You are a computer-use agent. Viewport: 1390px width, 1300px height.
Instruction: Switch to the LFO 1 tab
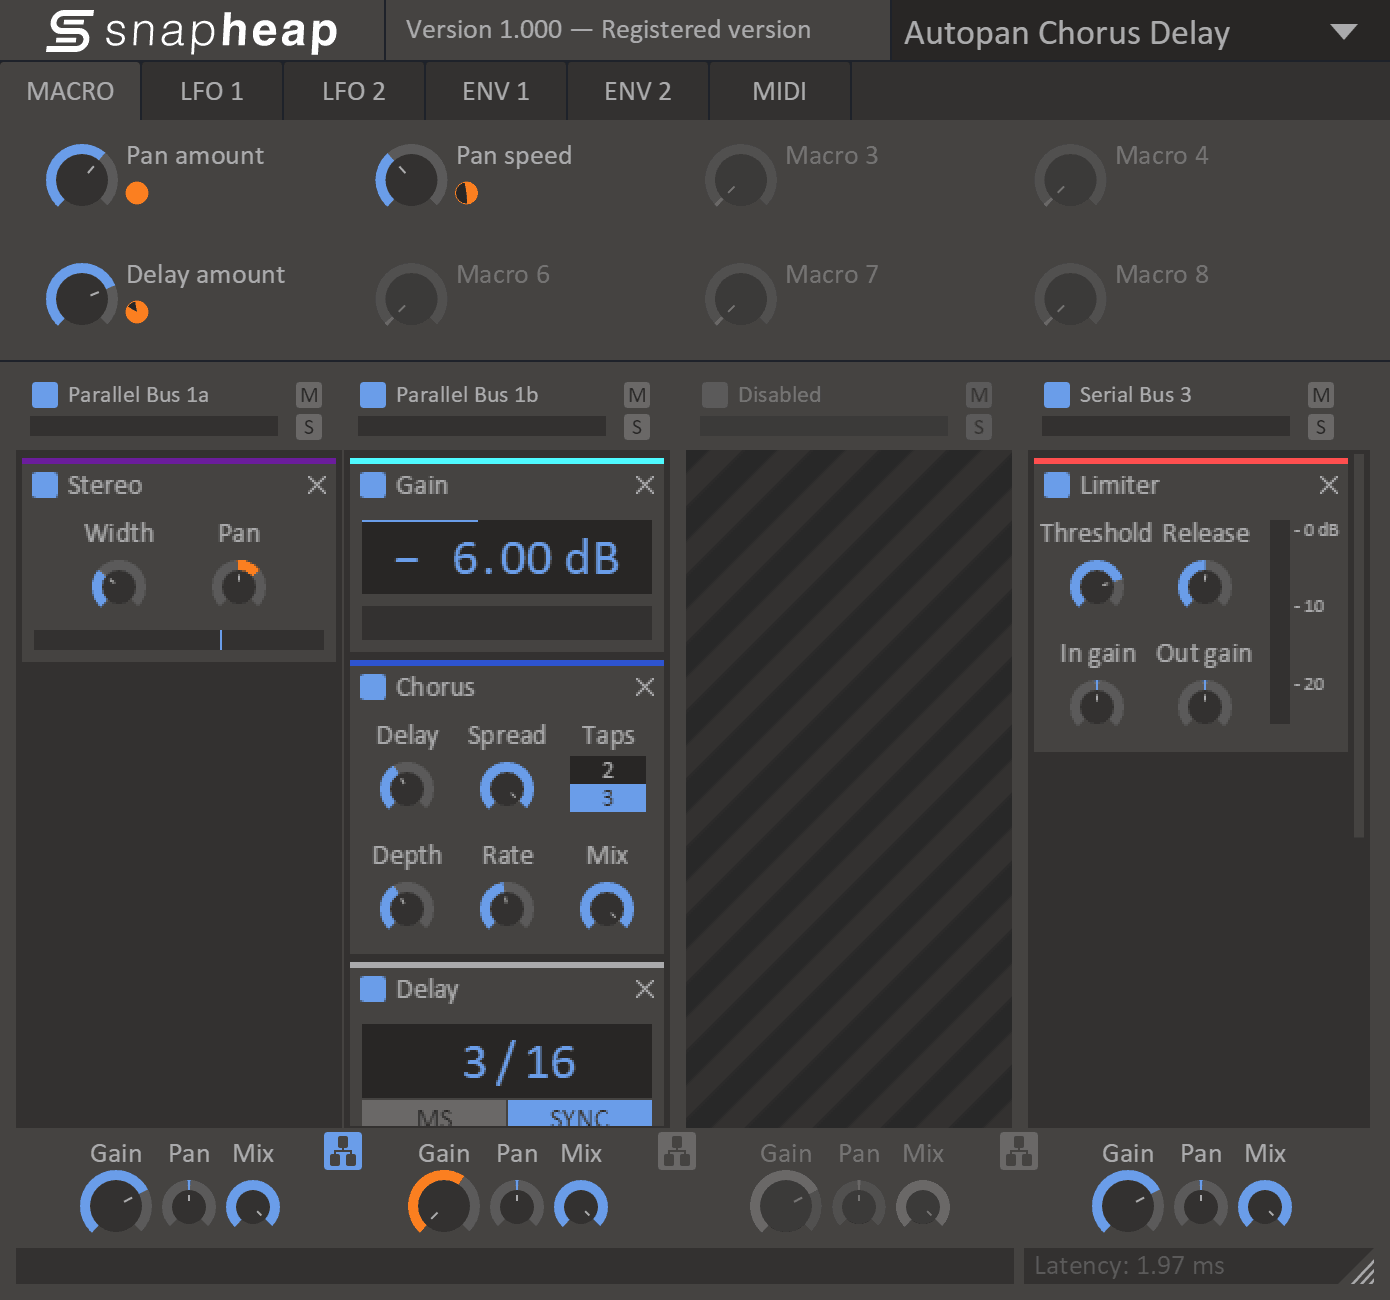pyautogui.click(x=211, y=91)
